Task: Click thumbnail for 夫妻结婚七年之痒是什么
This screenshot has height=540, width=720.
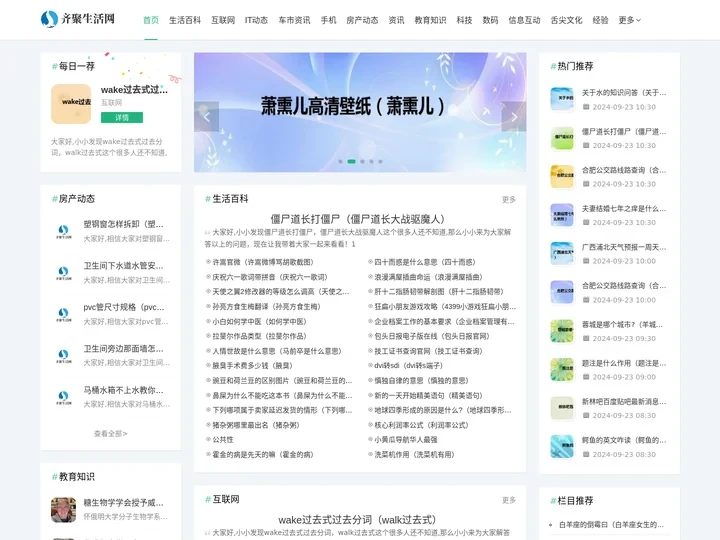Action: point(562,215)
